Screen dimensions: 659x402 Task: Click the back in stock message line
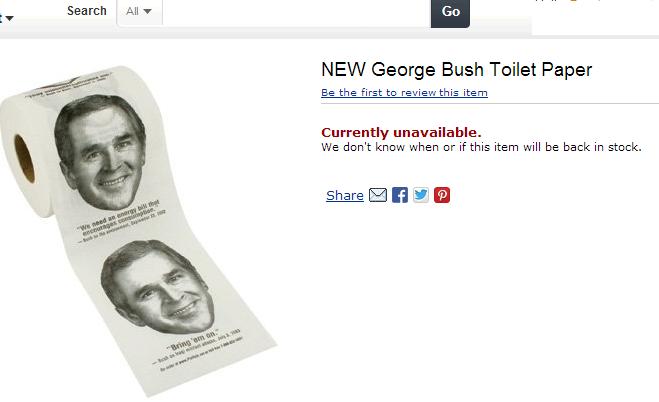pos(481,147)
